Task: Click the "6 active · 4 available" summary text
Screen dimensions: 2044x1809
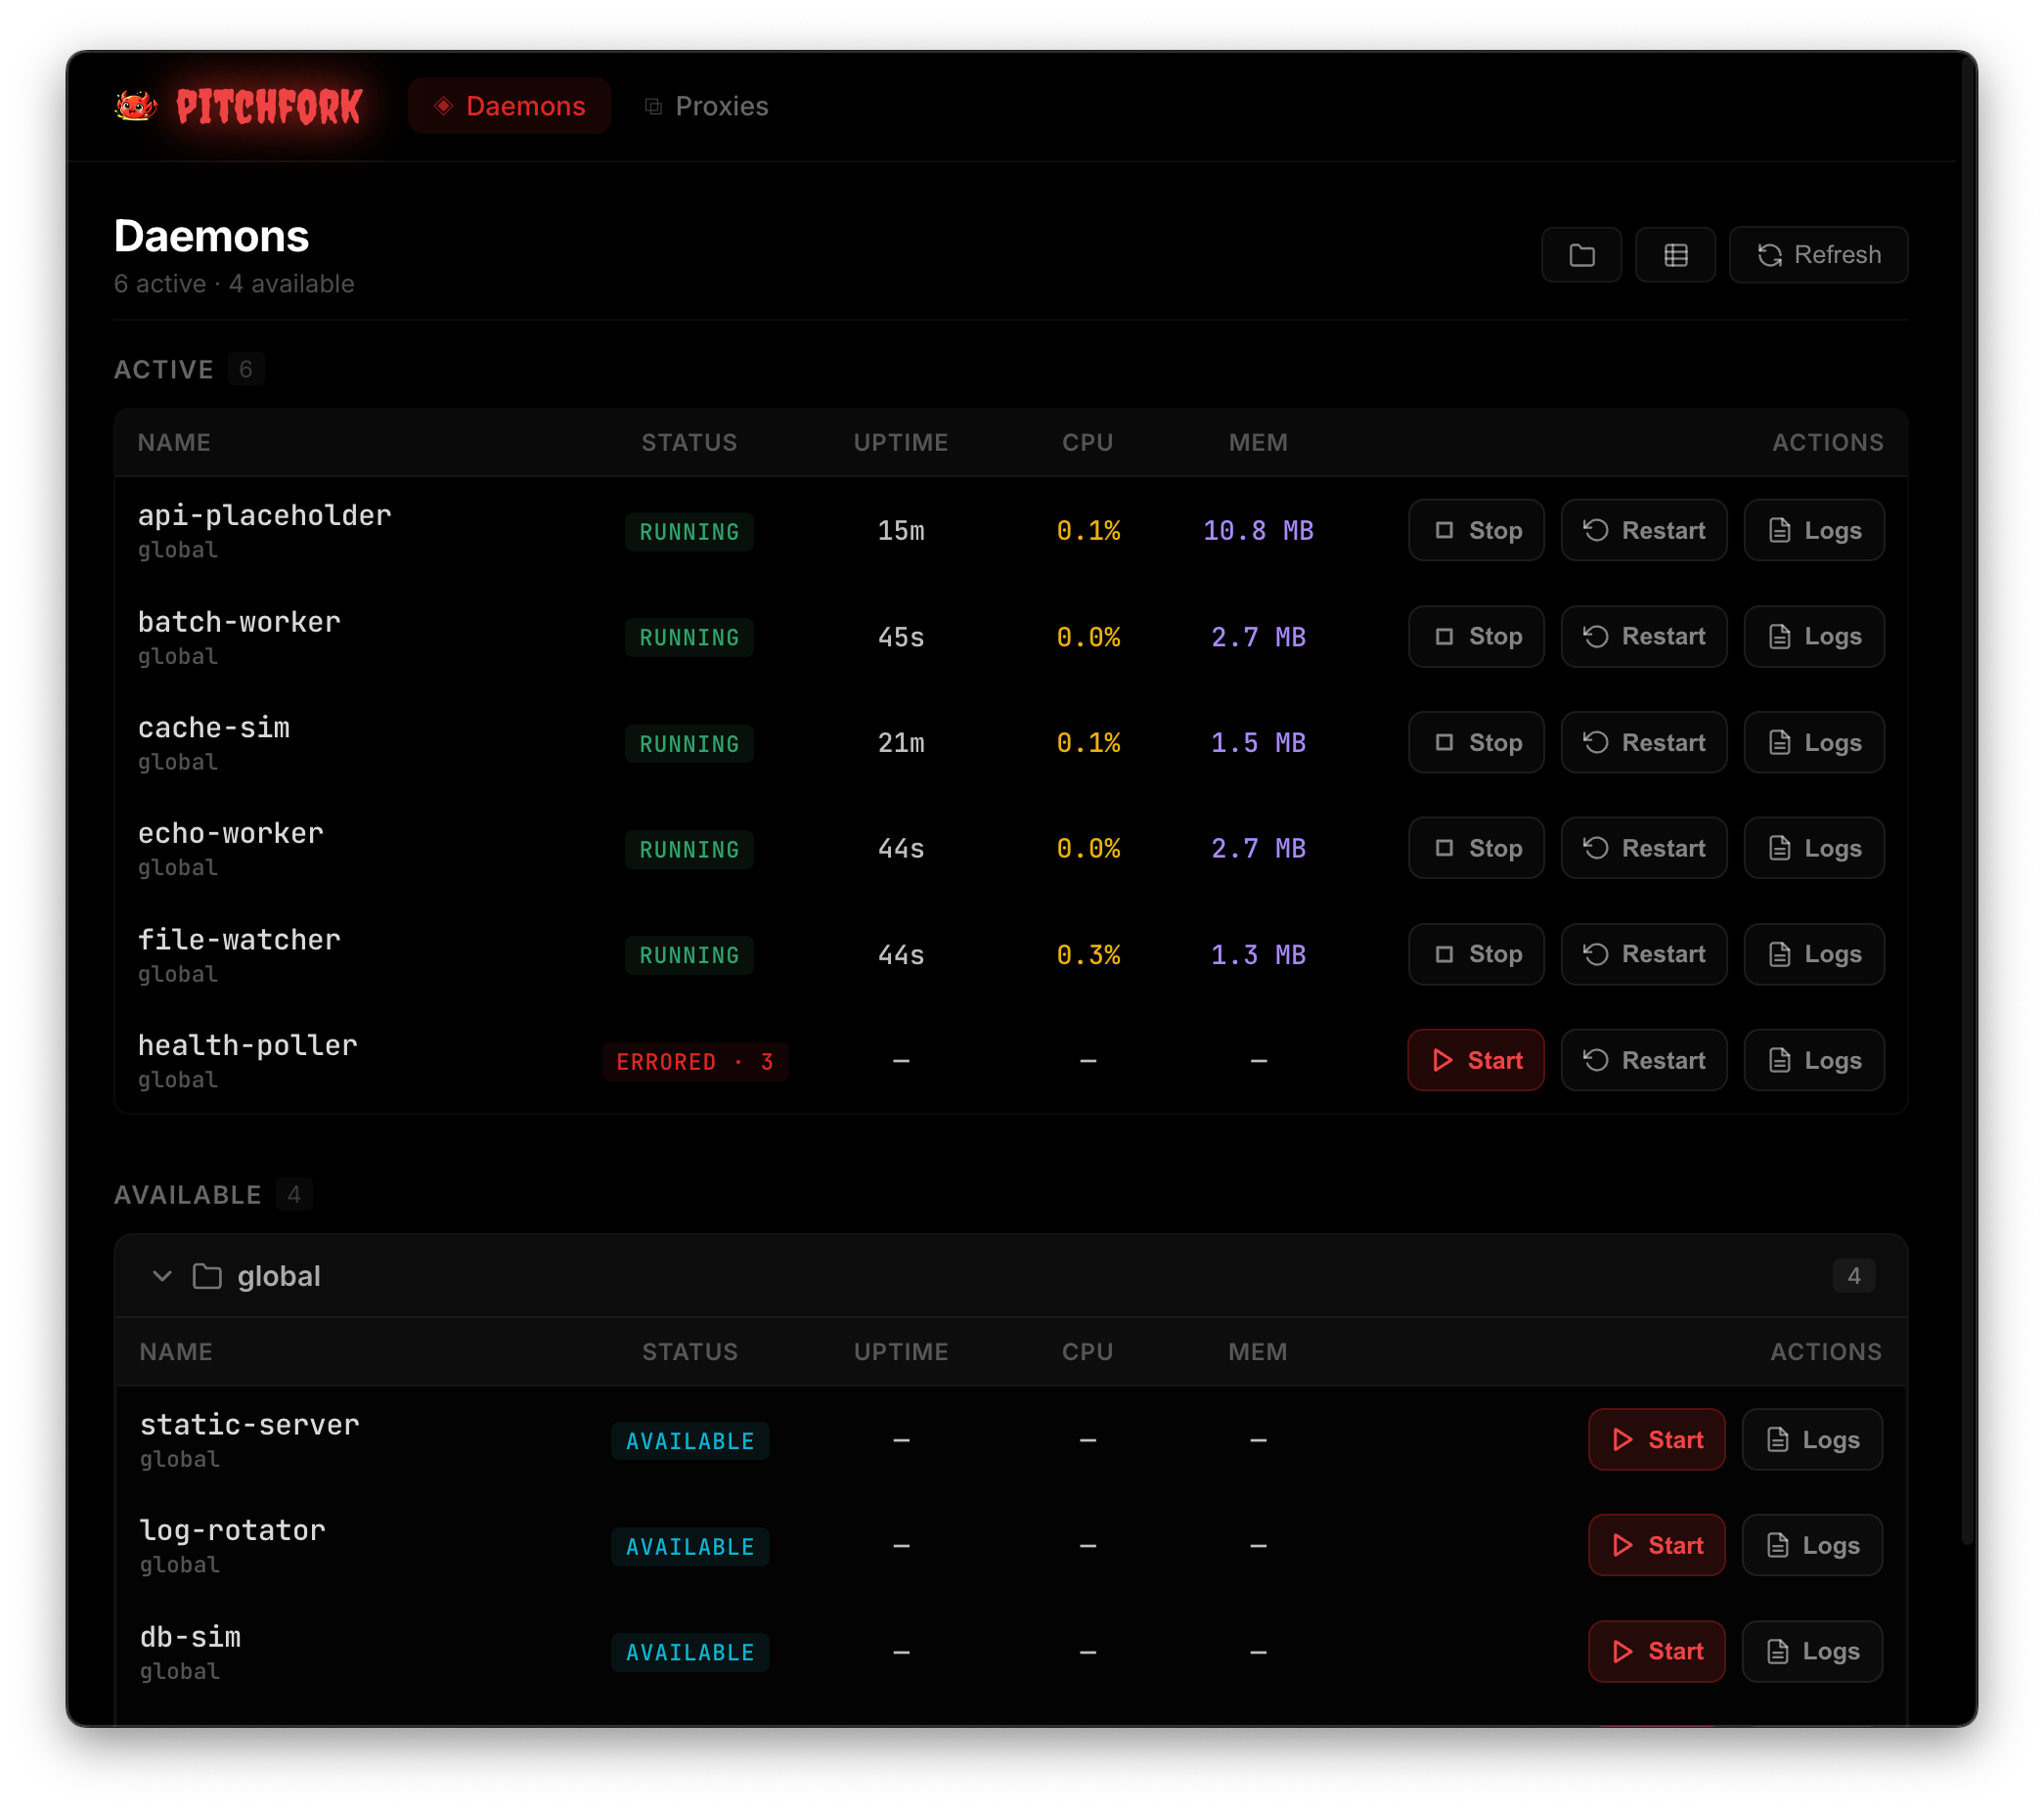Action: (234, 284)
